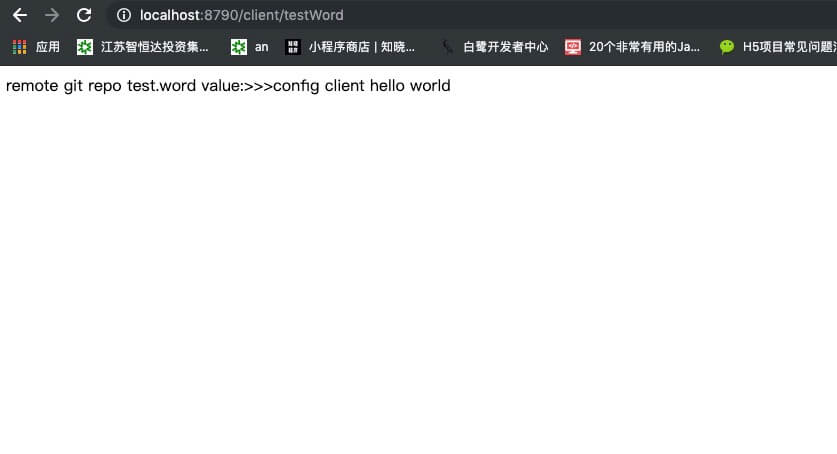The height and width of the screenshot is (454, 837).
Task: View site information via the info icon
Action: [124, 15]
